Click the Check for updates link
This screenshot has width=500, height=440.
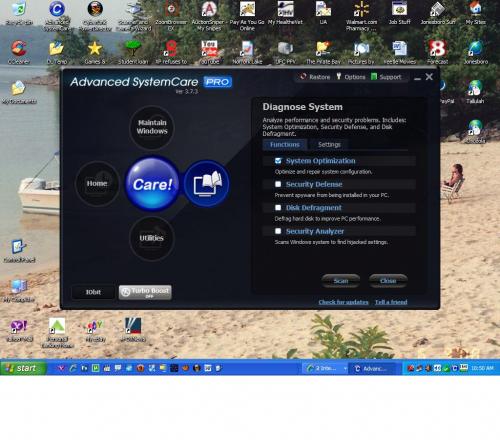pyautogui.click(x=343, y=302)
